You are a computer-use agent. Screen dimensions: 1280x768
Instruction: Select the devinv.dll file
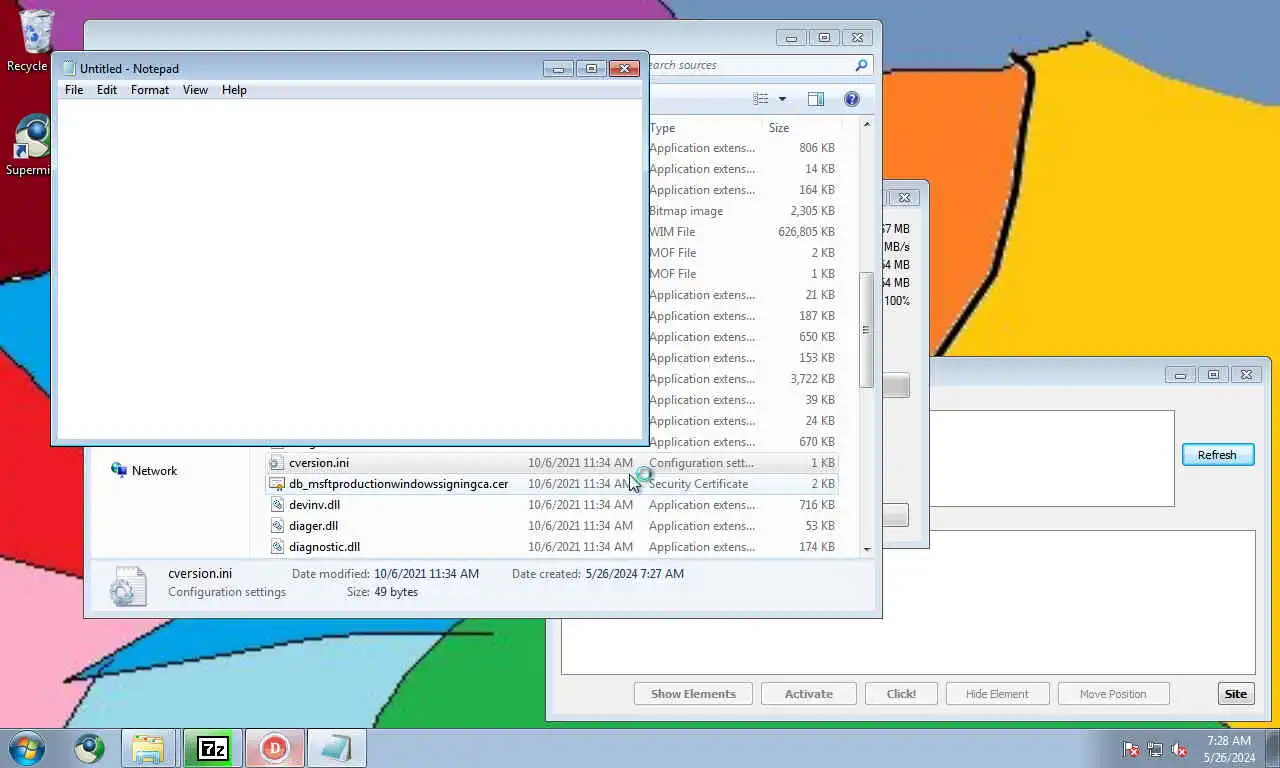pos(553,505)
